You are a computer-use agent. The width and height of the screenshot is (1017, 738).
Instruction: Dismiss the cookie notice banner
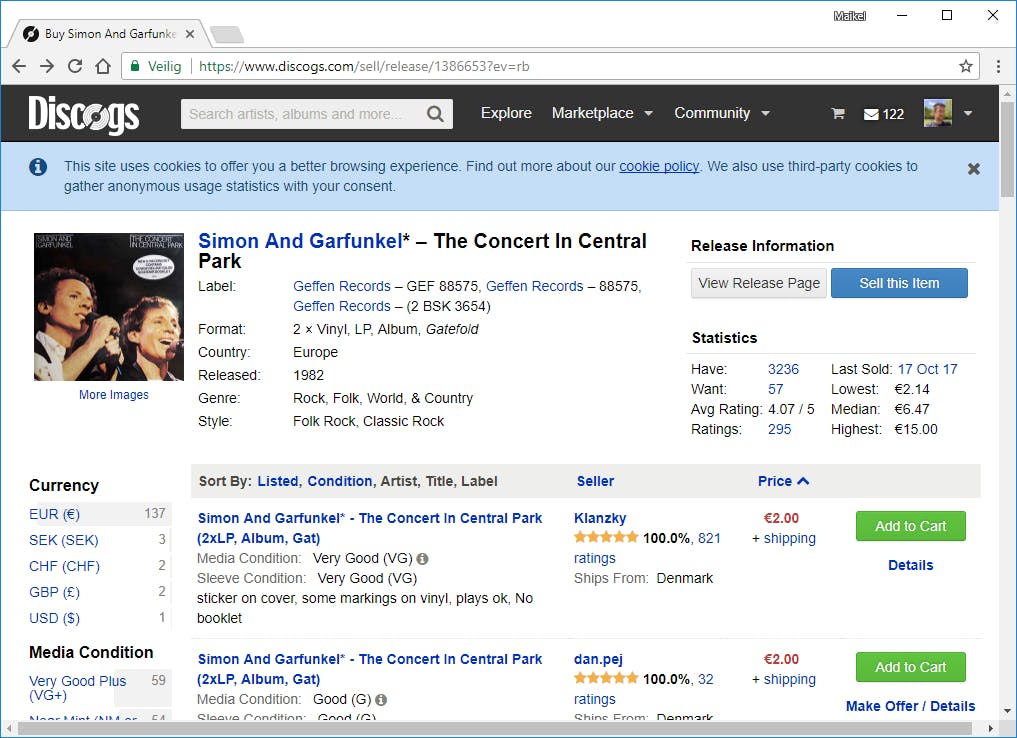(974, 169)
